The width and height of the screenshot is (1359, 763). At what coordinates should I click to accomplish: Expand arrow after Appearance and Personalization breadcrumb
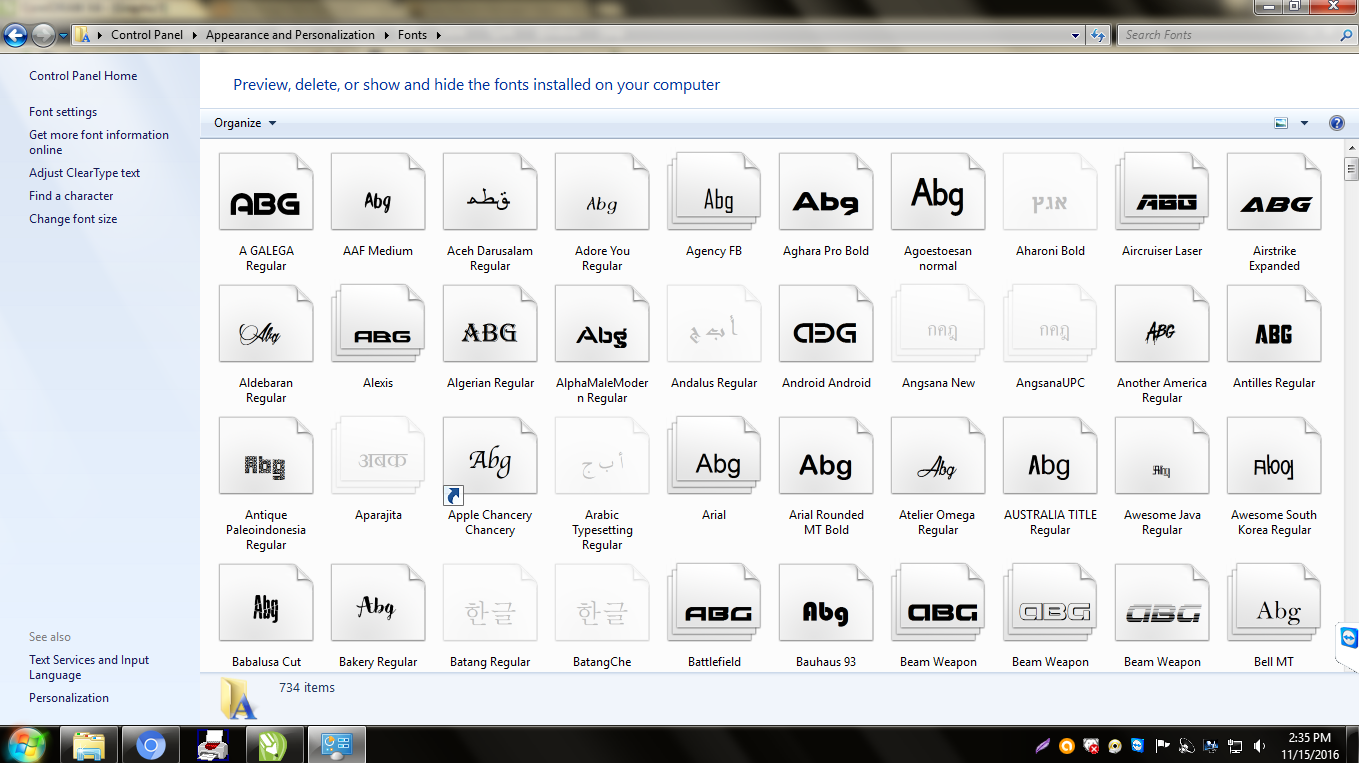click(386, 35)
